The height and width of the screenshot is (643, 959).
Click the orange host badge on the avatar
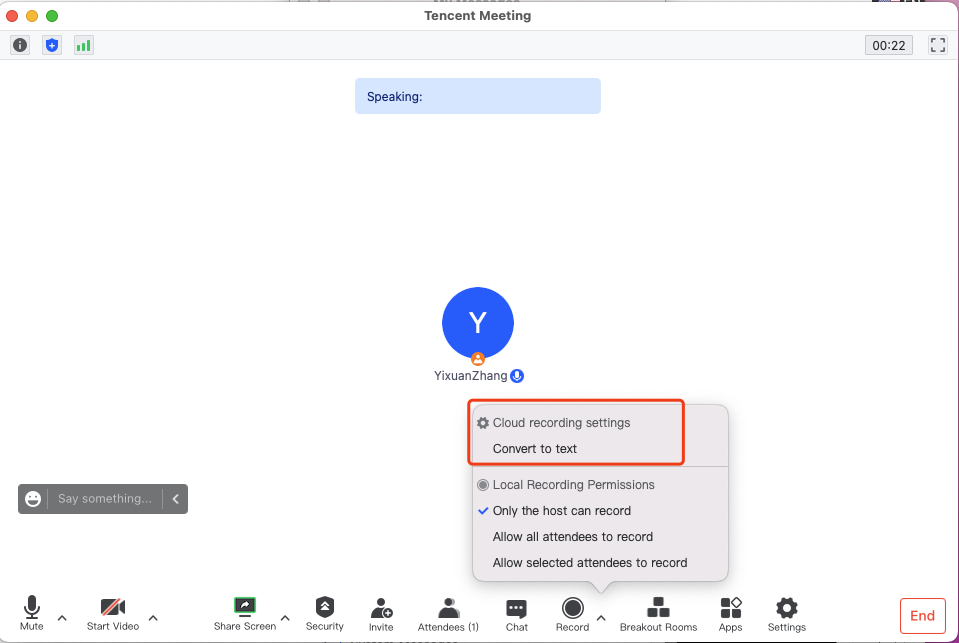pyautogui.click(x=478, y=359)
